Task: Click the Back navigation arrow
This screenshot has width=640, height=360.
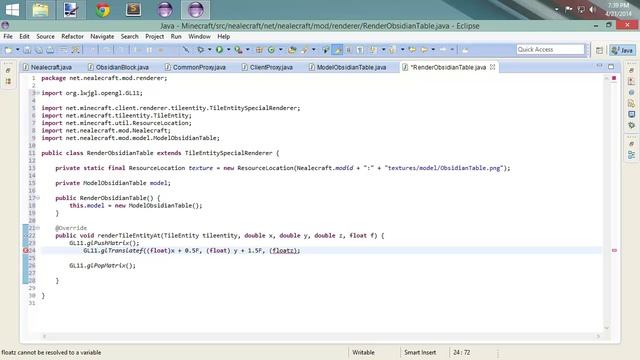Action: pos(424,50)
